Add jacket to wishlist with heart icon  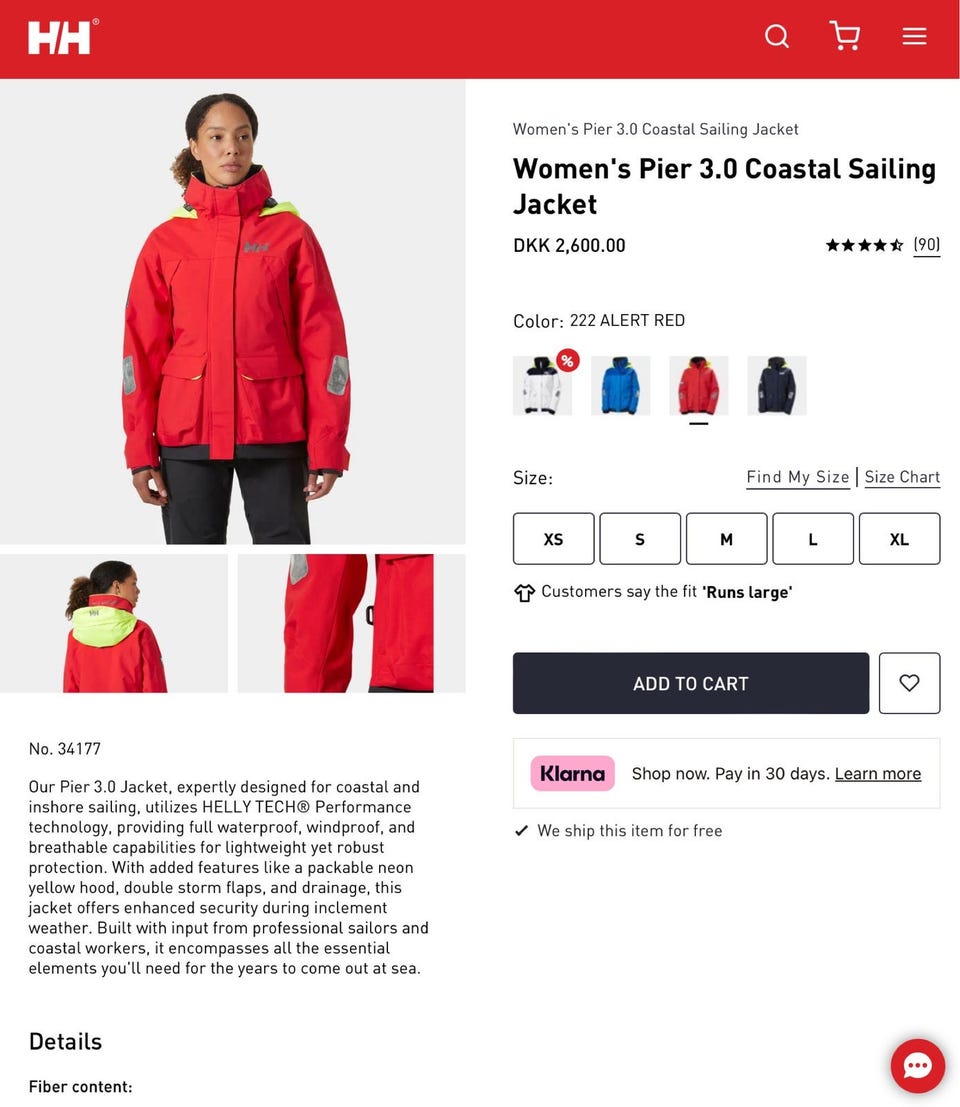tap(909, 683)
